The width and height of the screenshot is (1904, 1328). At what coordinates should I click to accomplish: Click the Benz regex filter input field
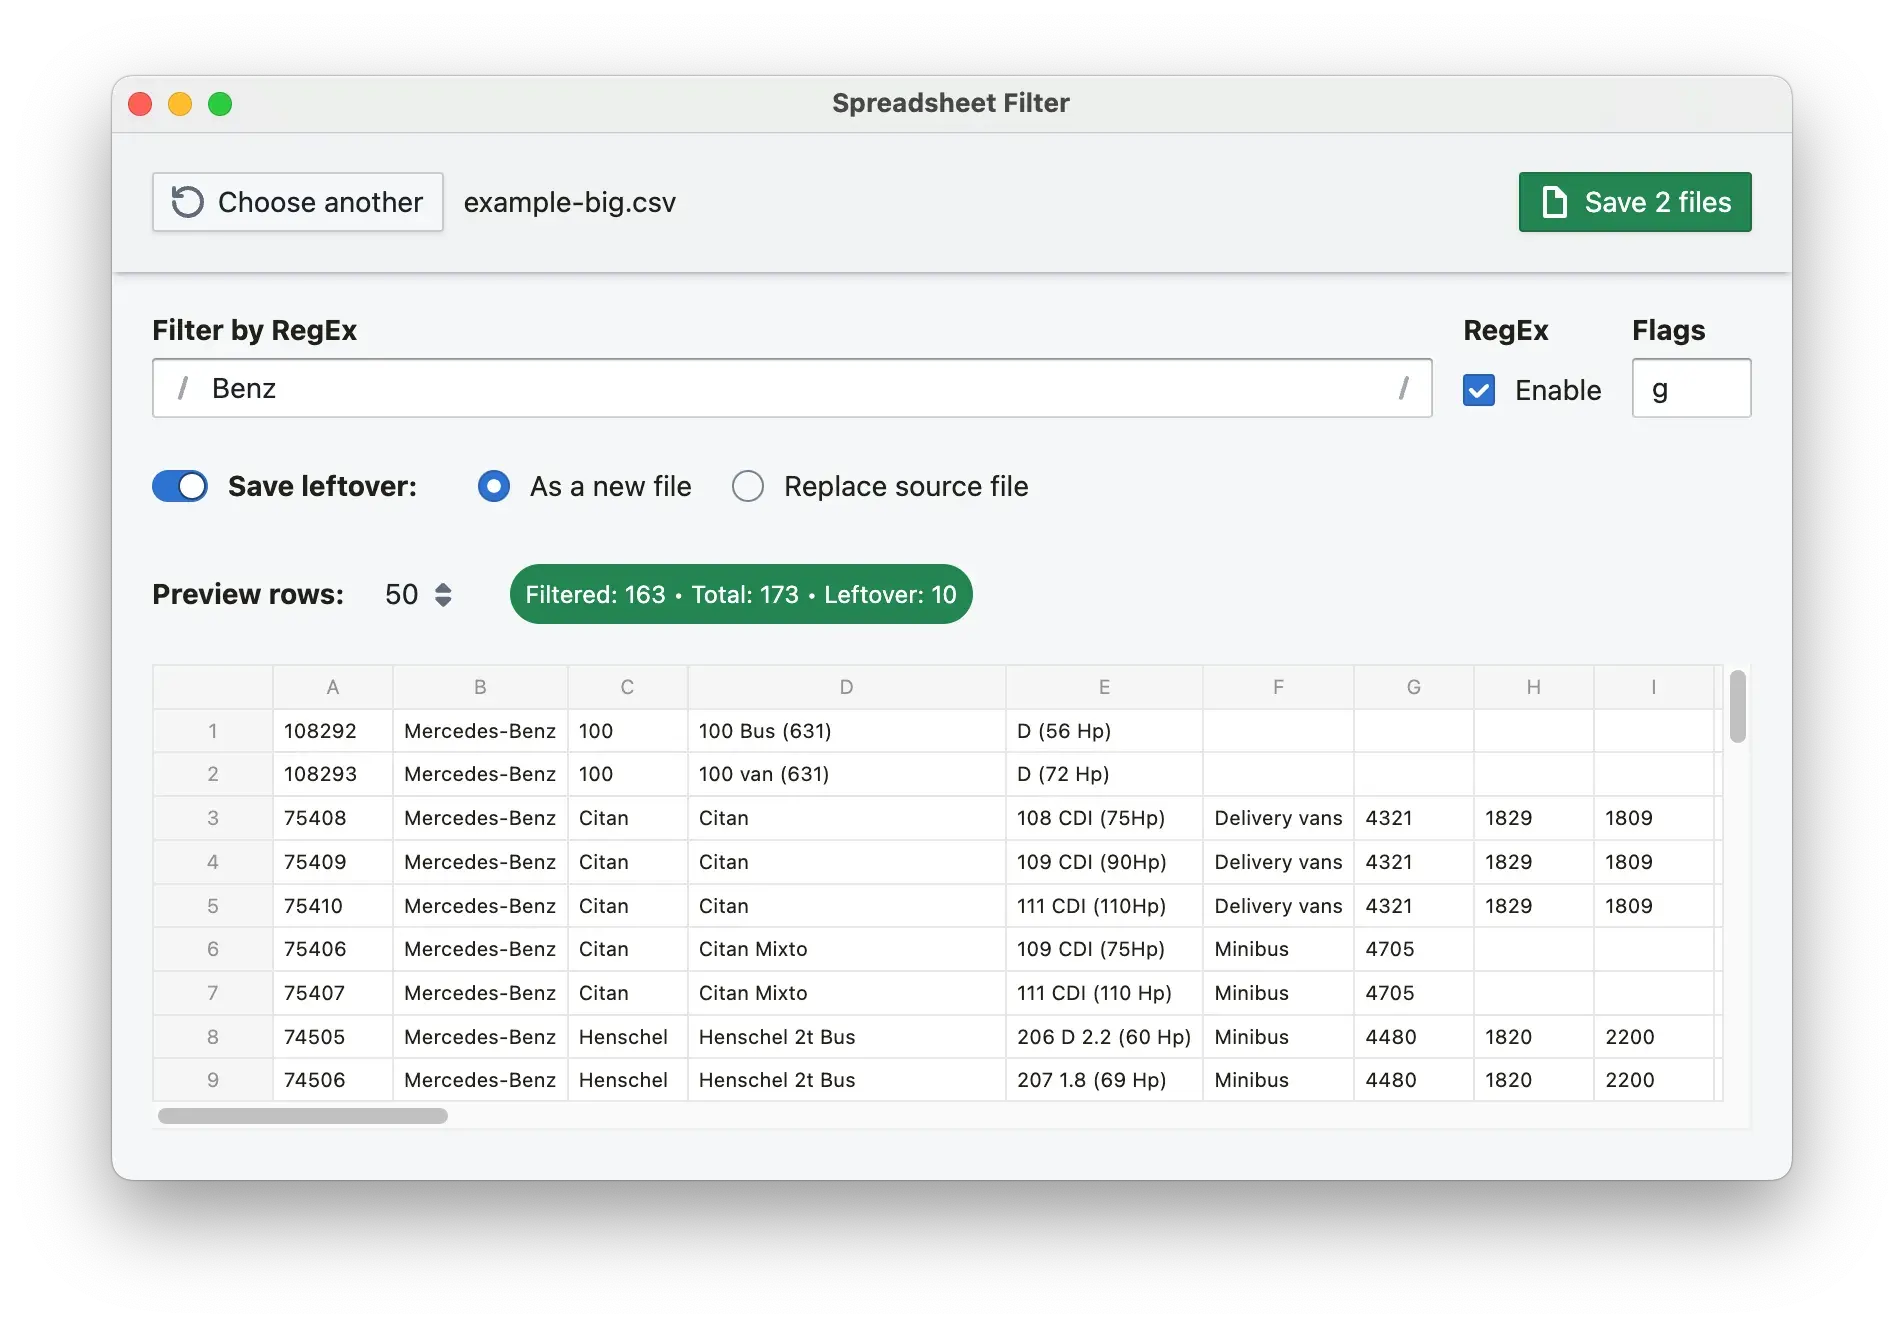tap(700, 388)
